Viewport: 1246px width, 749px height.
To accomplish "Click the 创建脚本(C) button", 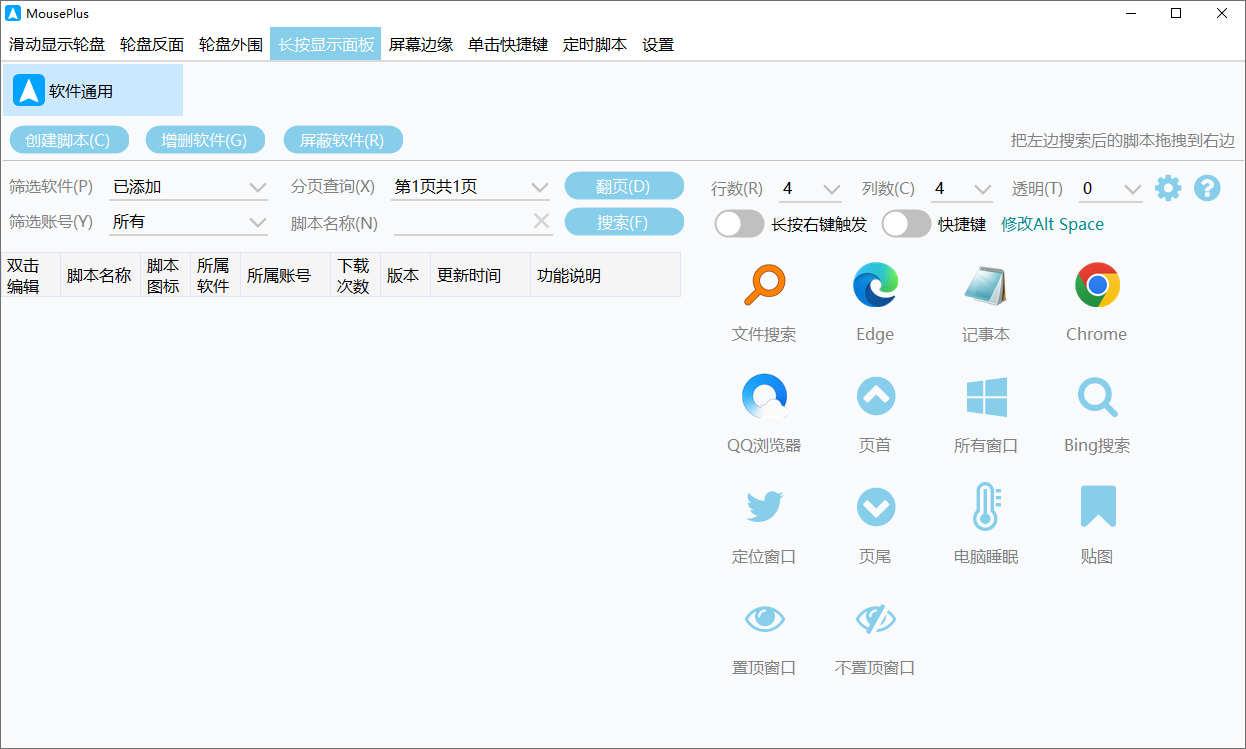I will [69, 139].
